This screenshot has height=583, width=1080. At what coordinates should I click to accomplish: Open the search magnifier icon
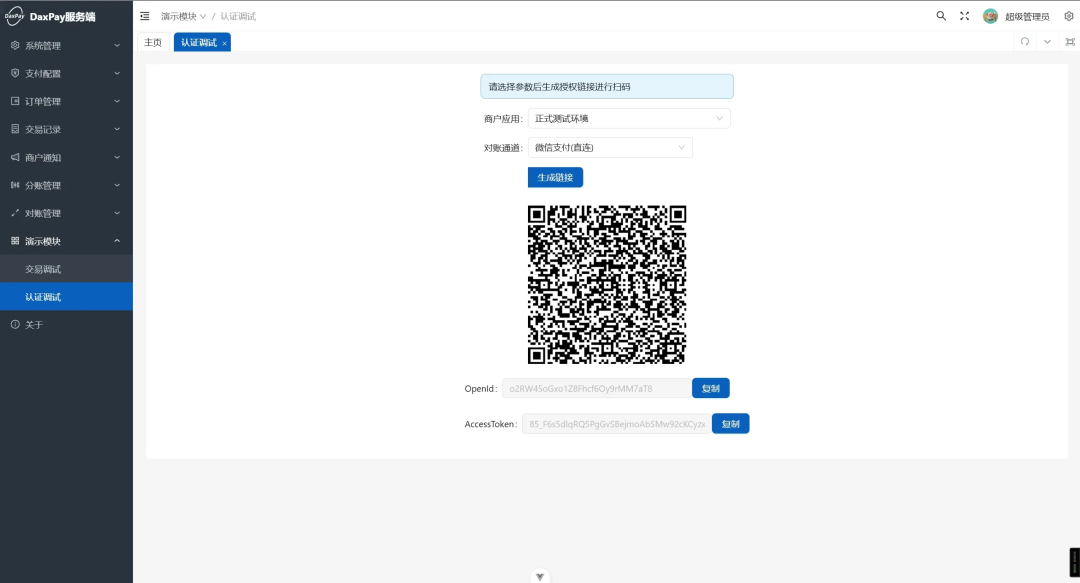941,16
